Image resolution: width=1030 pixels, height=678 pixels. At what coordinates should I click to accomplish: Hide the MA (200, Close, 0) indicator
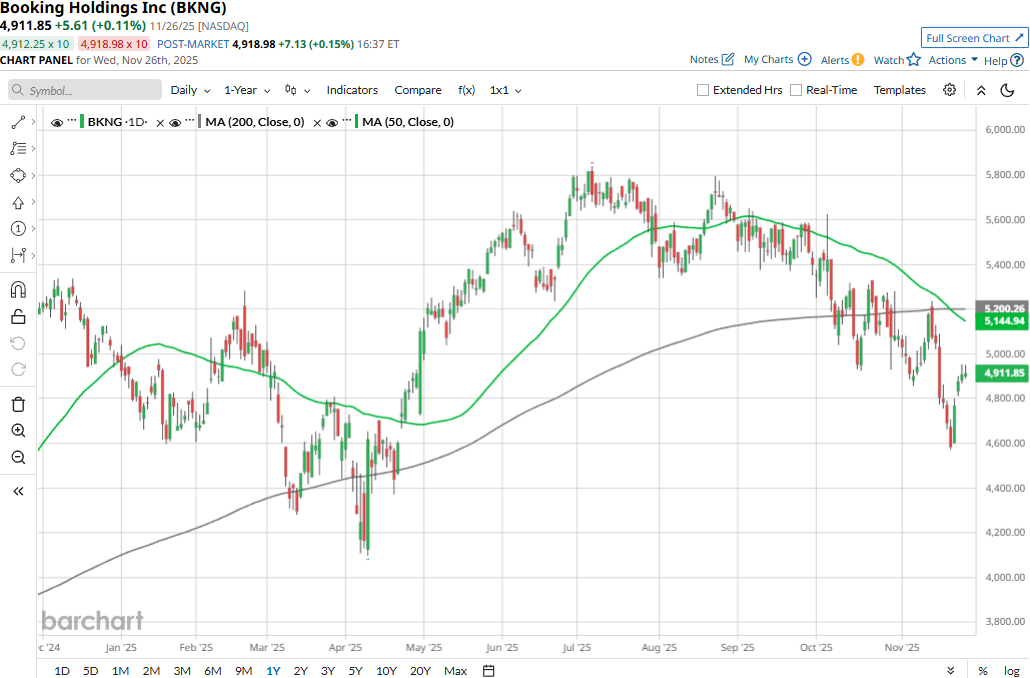pos(175,123)
